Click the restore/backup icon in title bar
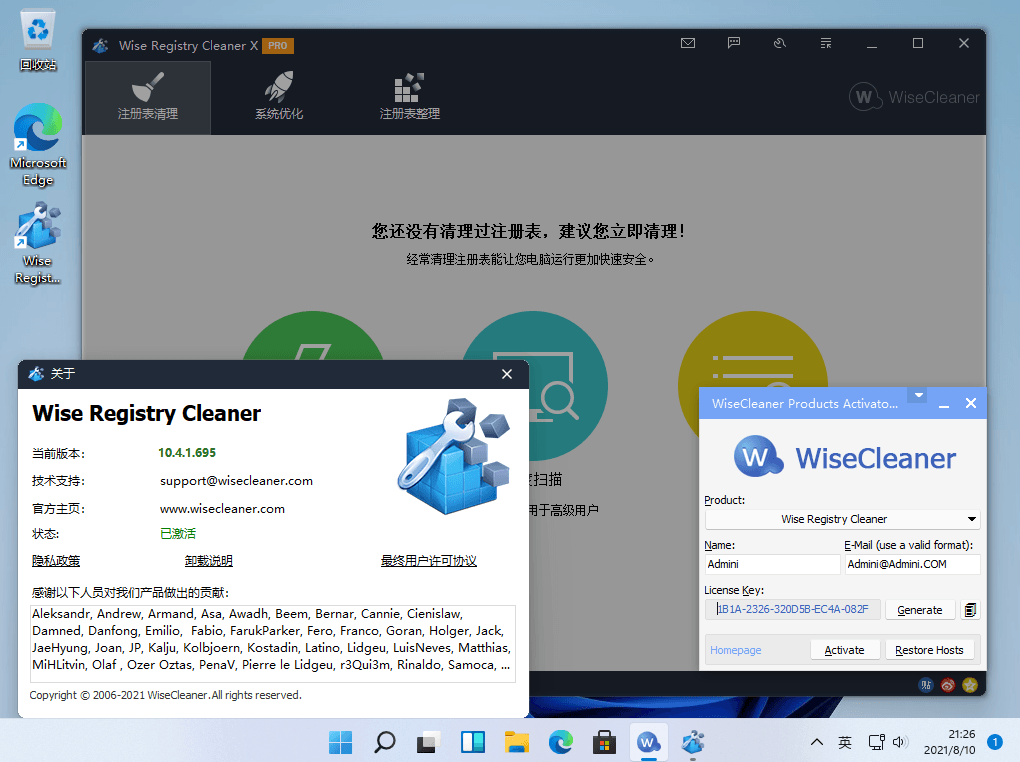Screen dimensions: 1020x762 [x=780, y=44]
